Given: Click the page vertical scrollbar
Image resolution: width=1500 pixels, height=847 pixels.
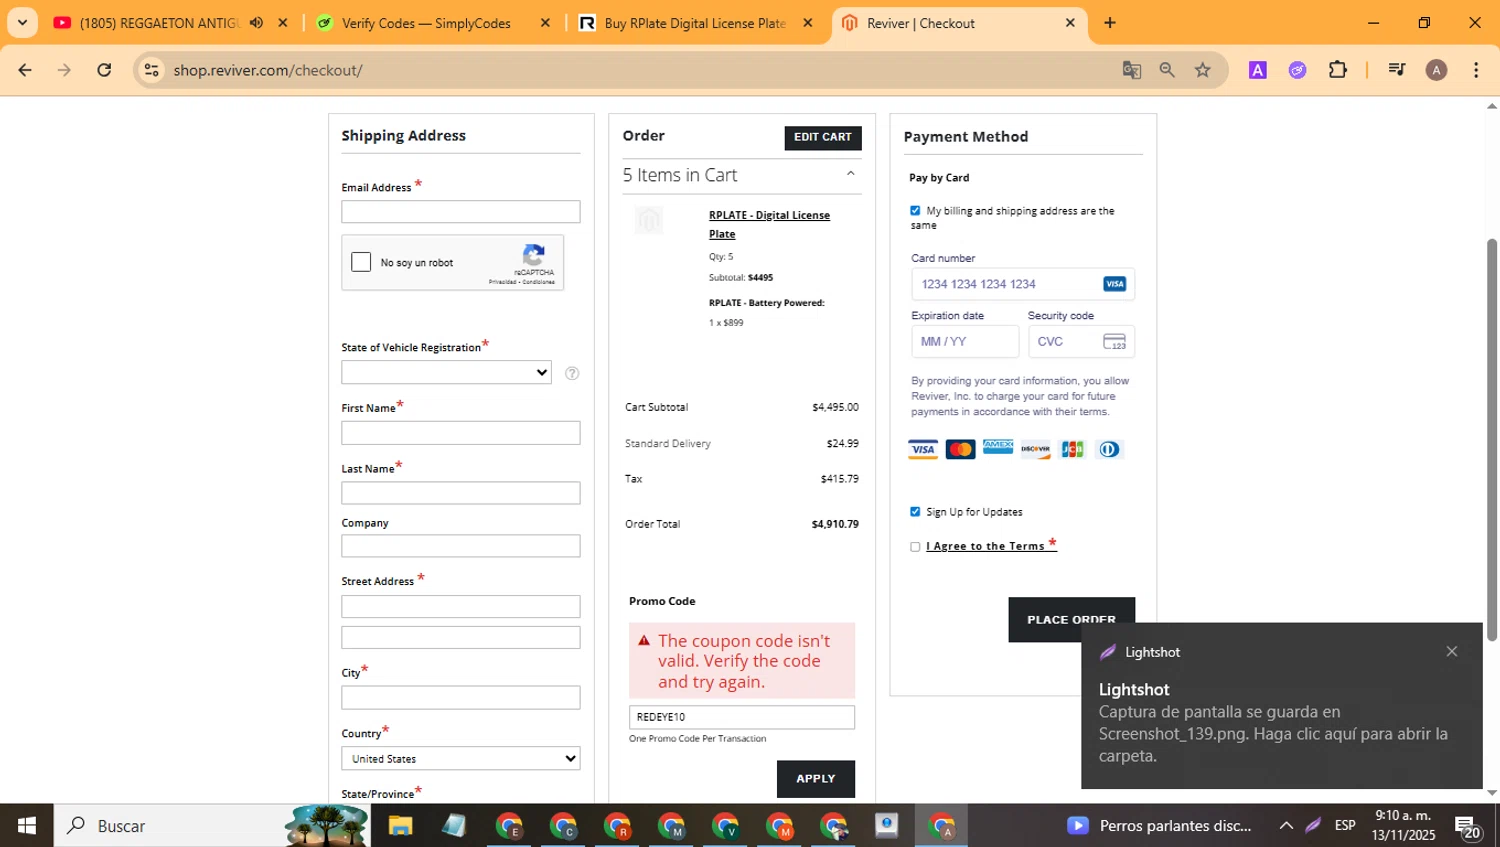Looking at the screenshot, I should 1492,440.
